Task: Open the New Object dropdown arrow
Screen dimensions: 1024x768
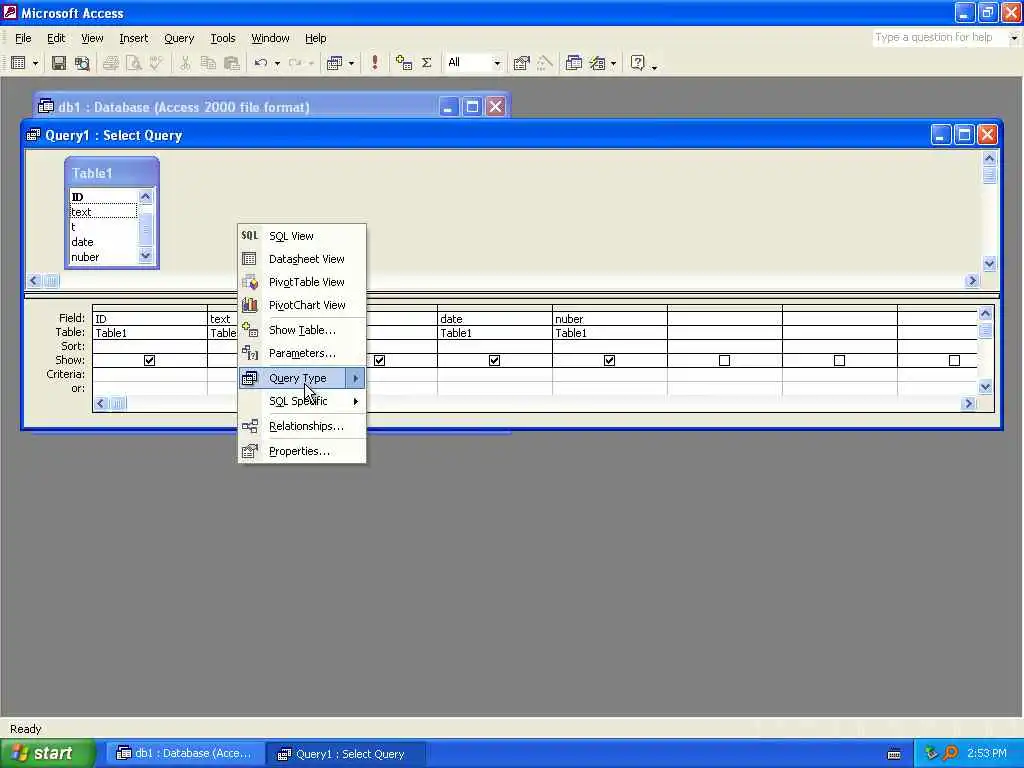Action: (613, 63)
